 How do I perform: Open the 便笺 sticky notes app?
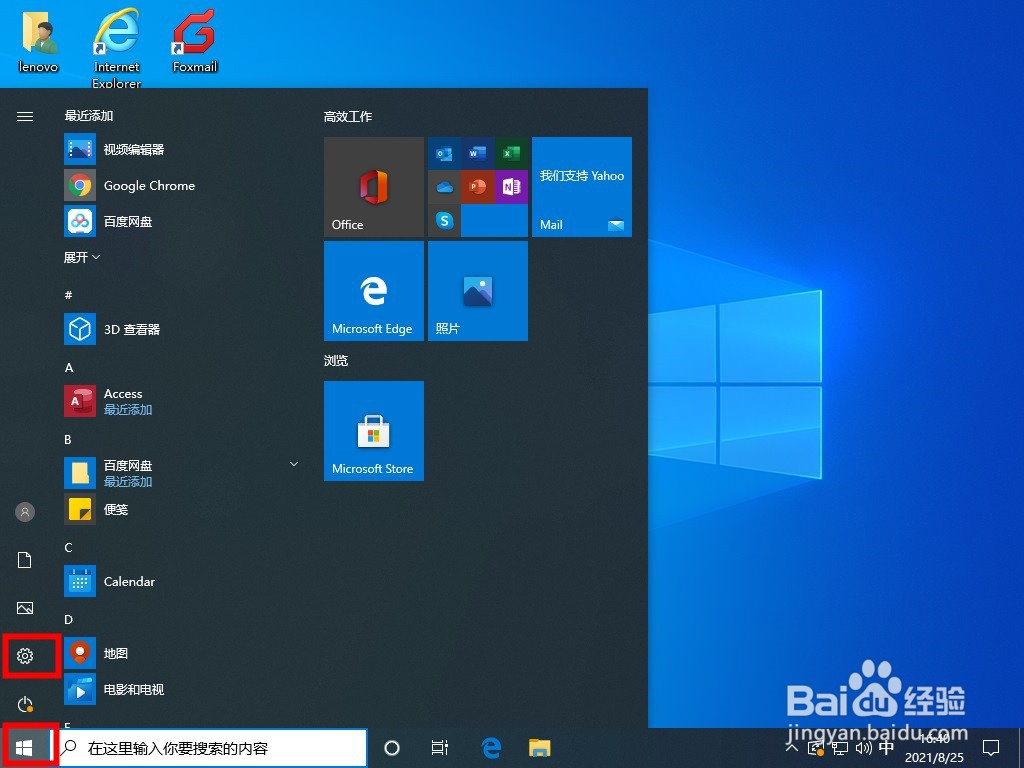180,509
